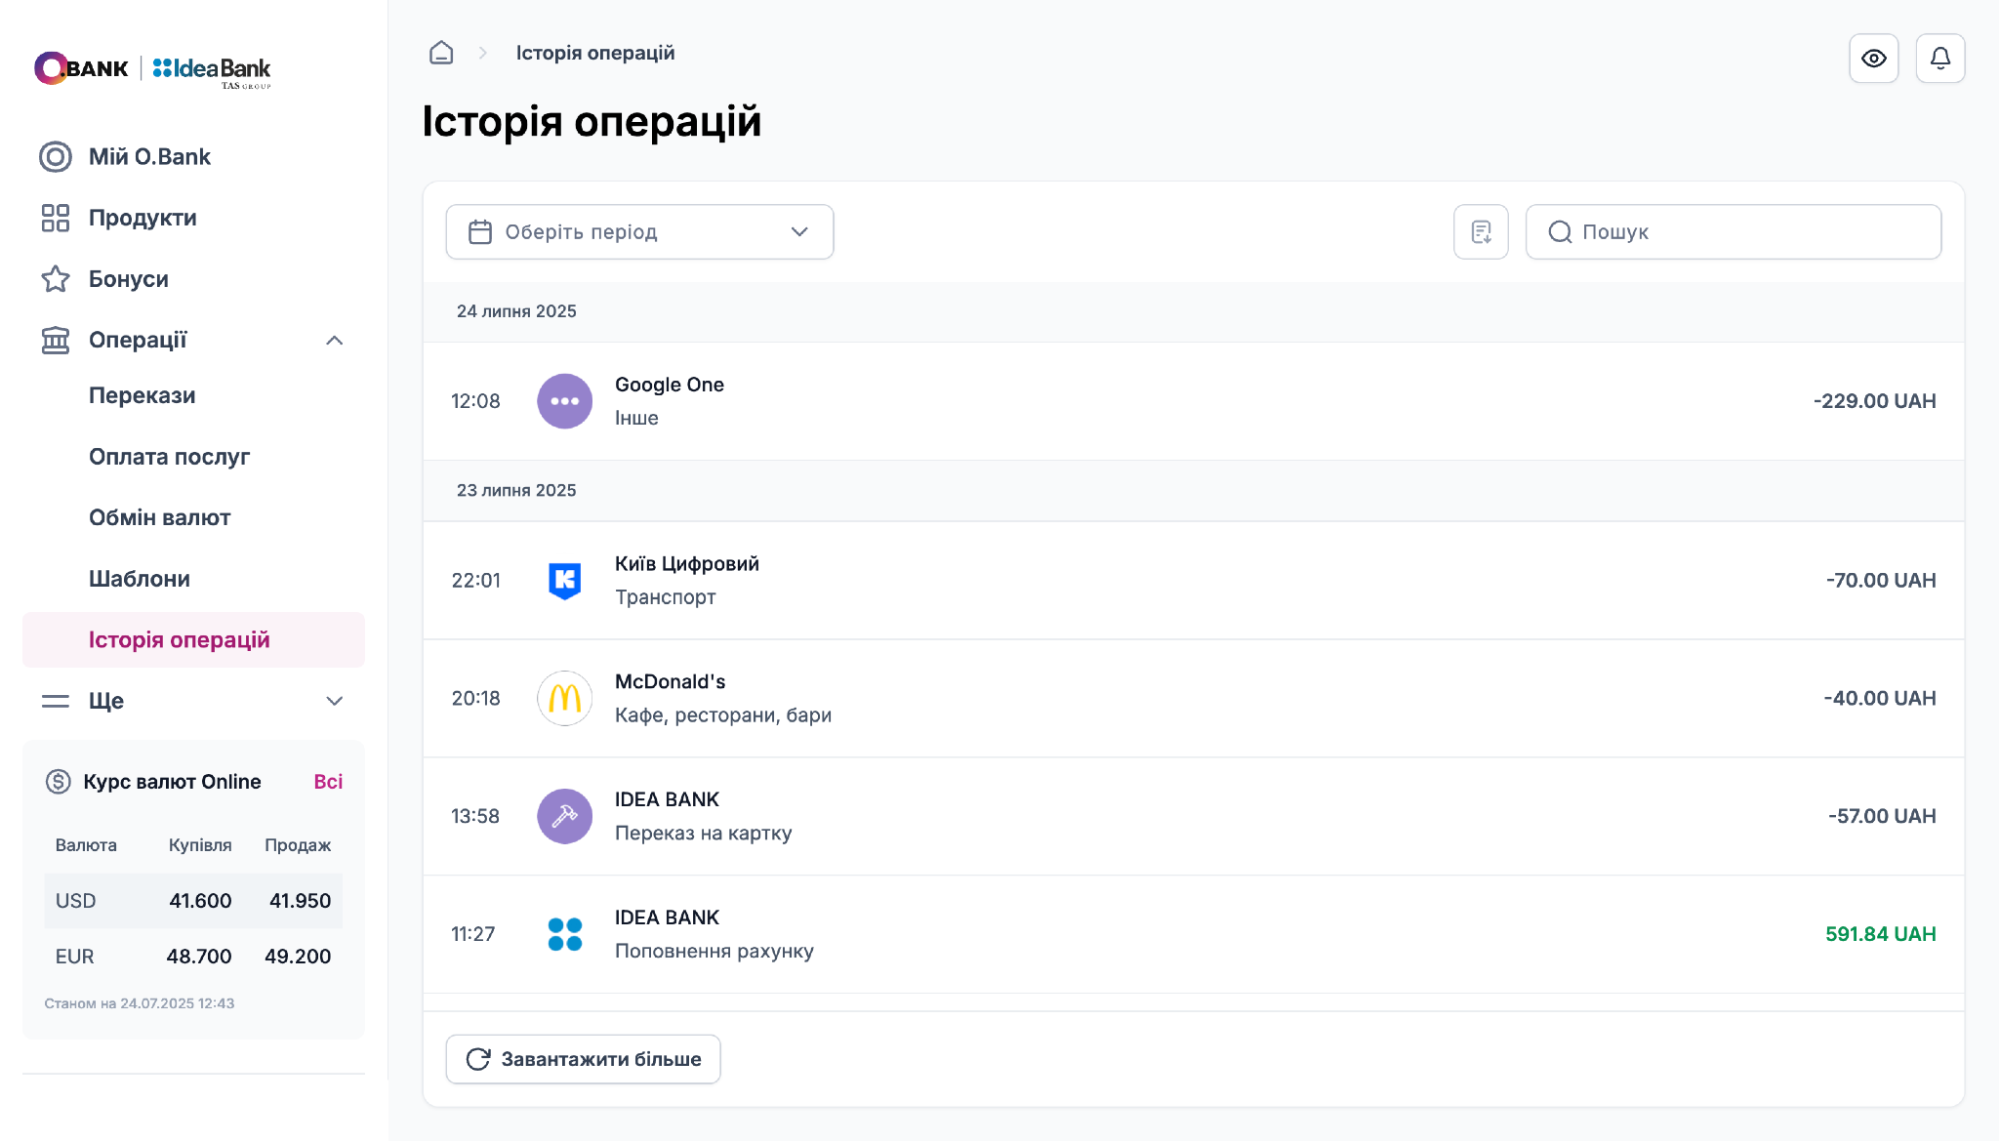Image resolution: width=1999 pixels, height=1142 pixels.
Task: Click the O.Bank logo in the sidebar
Action: (82, 68)
